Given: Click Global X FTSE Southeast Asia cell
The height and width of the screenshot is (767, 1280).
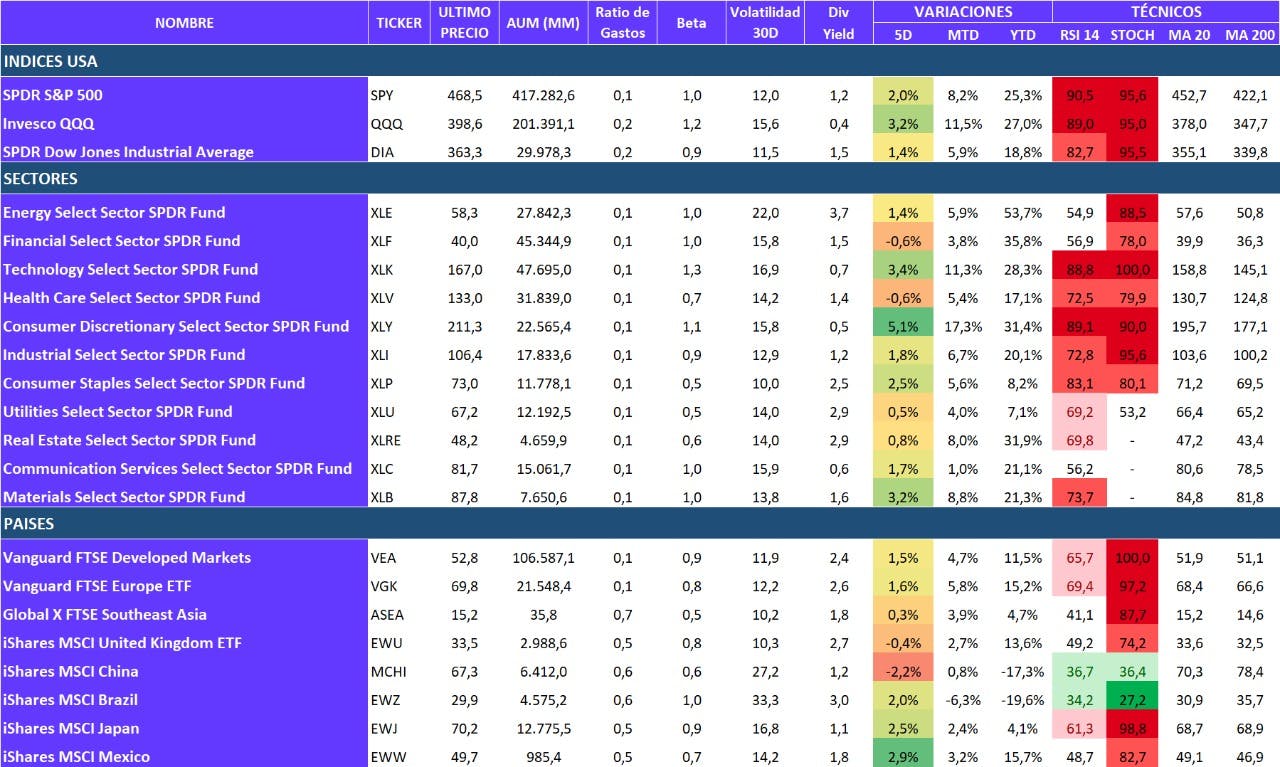Looking at the screenshot, I should pyautogui.click(x=184, y=614).
